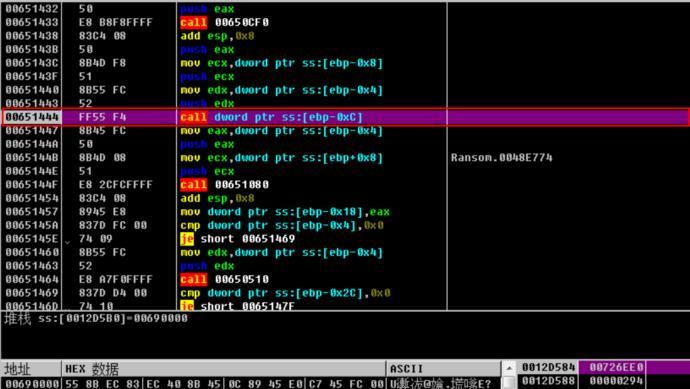Select hex bytes 8B4D 08
The width and height of the screenshot is (690, 389).
[x=103, y=158]
